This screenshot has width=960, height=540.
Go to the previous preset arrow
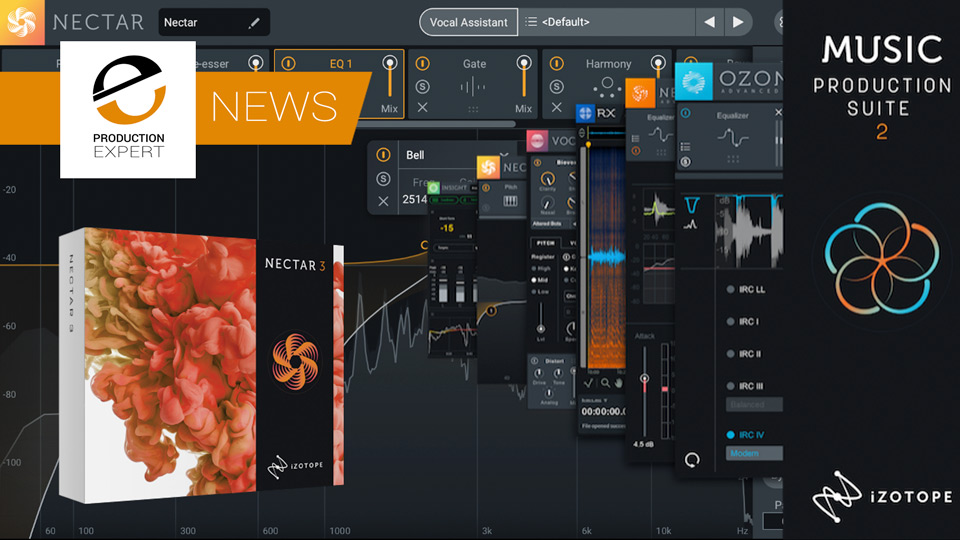[710, 22]
